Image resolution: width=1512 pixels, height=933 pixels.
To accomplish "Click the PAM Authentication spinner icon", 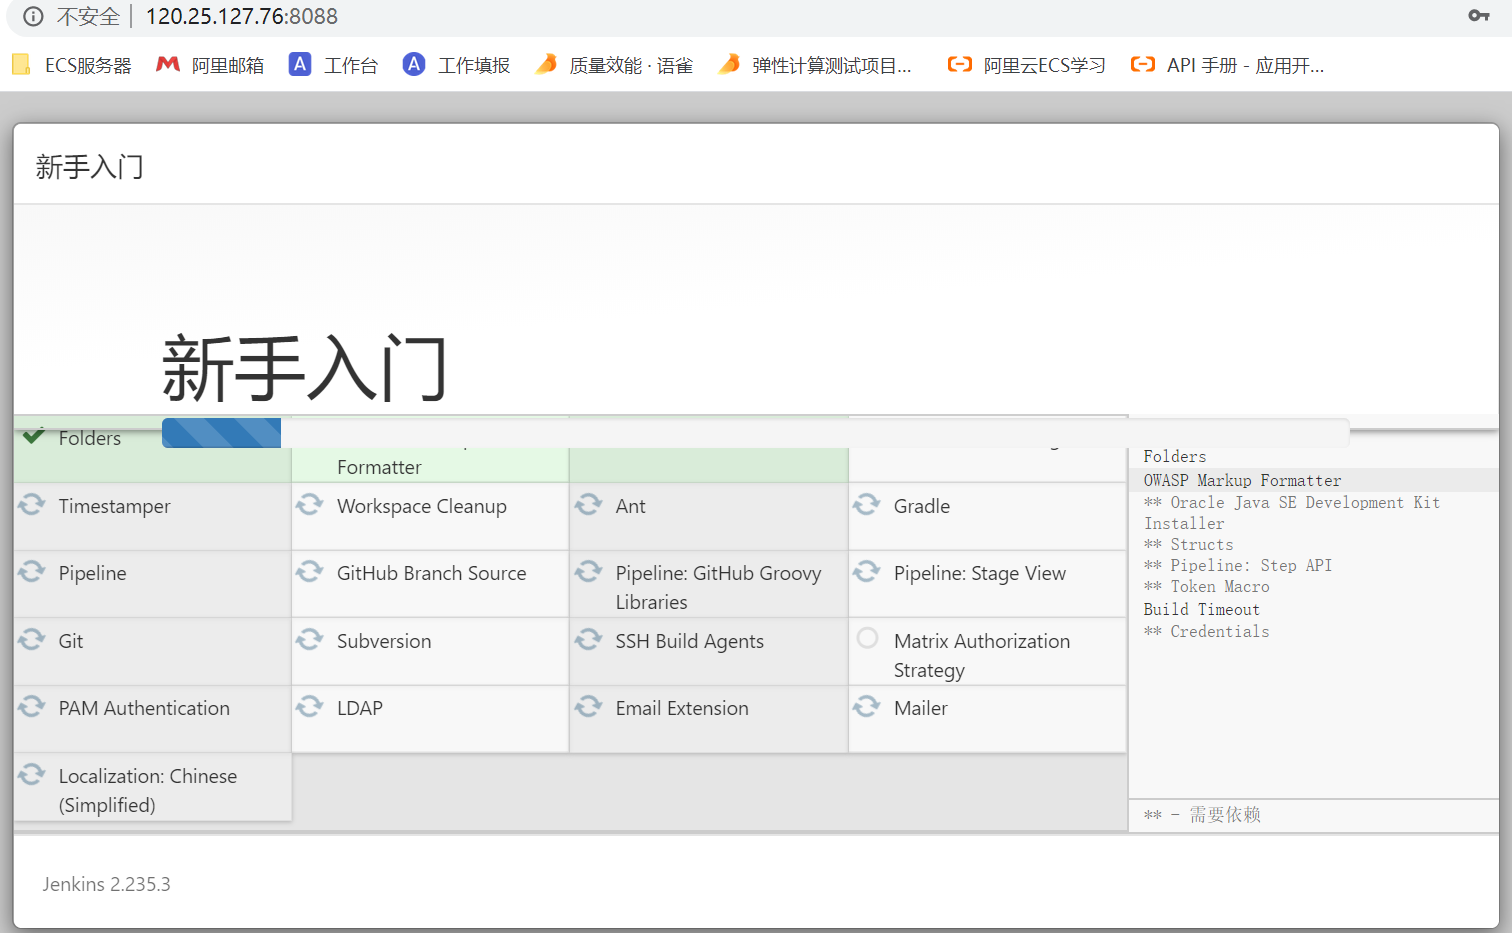I will click(32, 706).
